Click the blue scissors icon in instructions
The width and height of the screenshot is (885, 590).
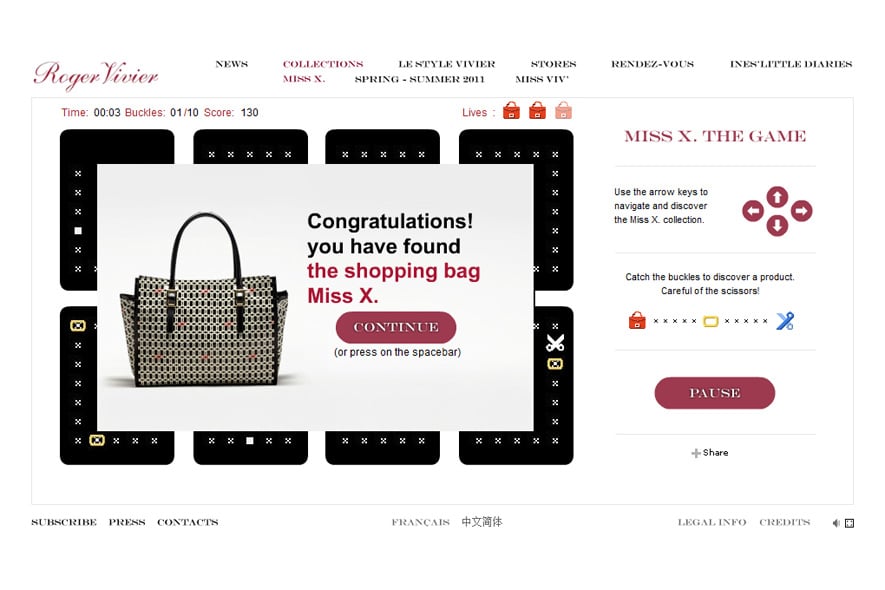click(785, 321)
